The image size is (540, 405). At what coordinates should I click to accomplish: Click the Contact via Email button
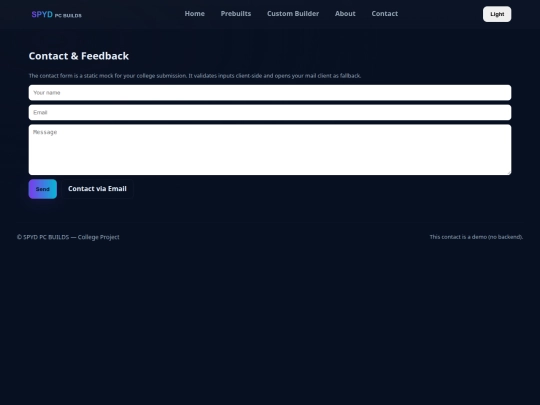click(97, 189)
